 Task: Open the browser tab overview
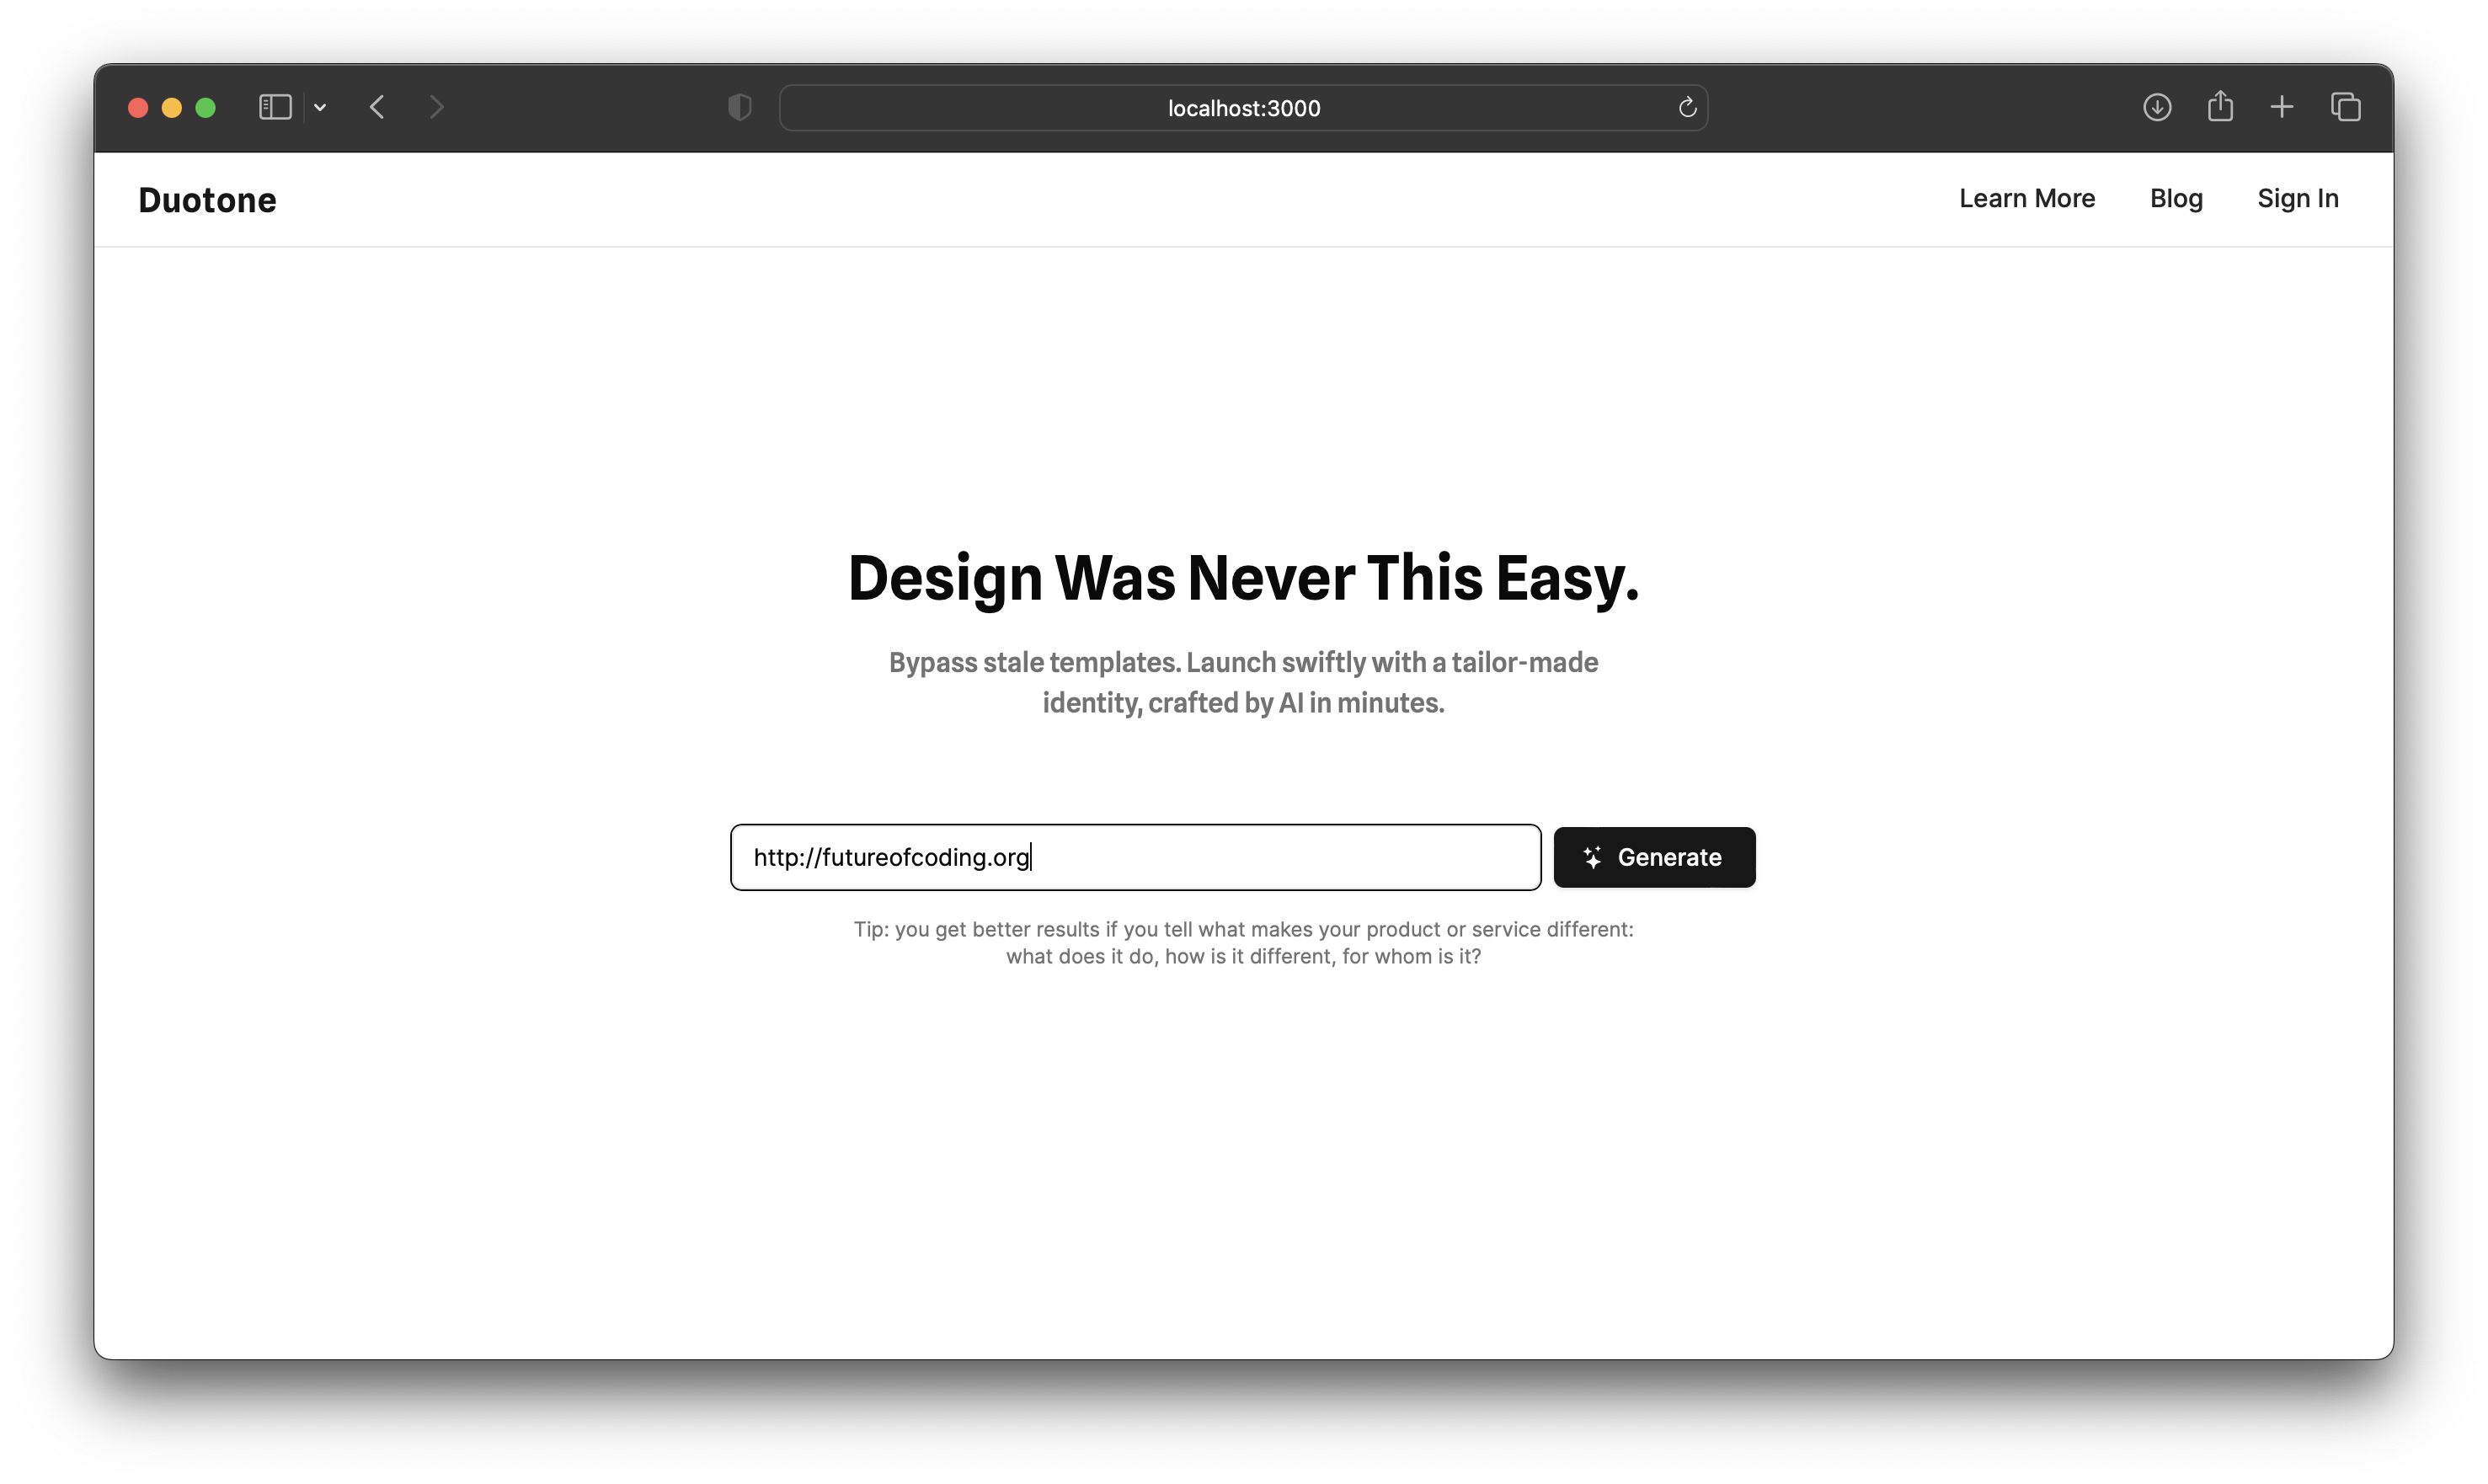[x=2345, y=106]
